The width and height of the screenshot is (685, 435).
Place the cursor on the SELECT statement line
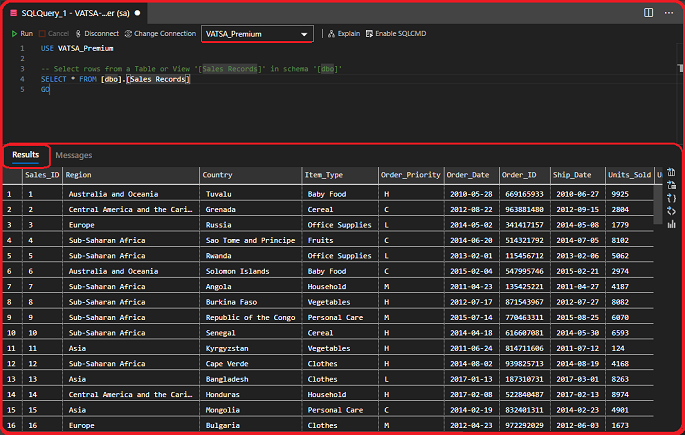(115, 79)
